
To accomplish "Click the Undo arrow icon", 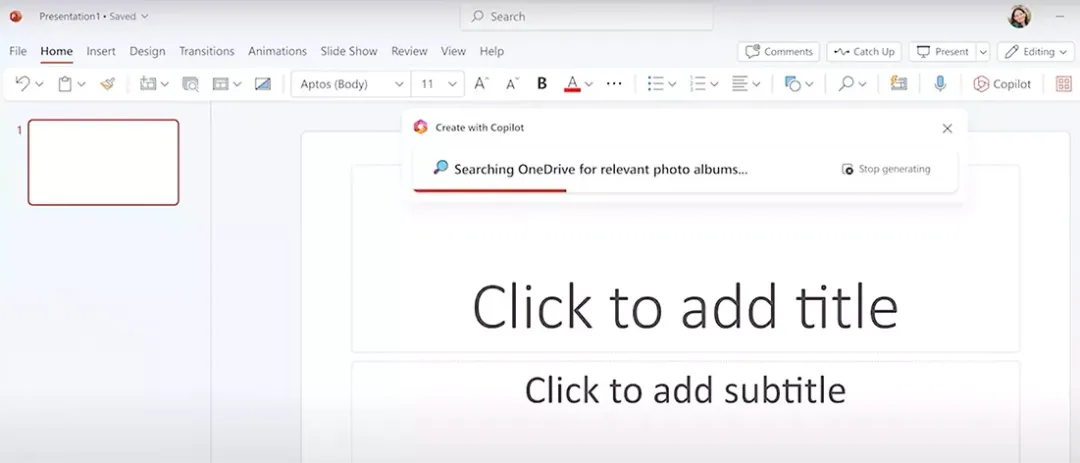I will [23, 84].
